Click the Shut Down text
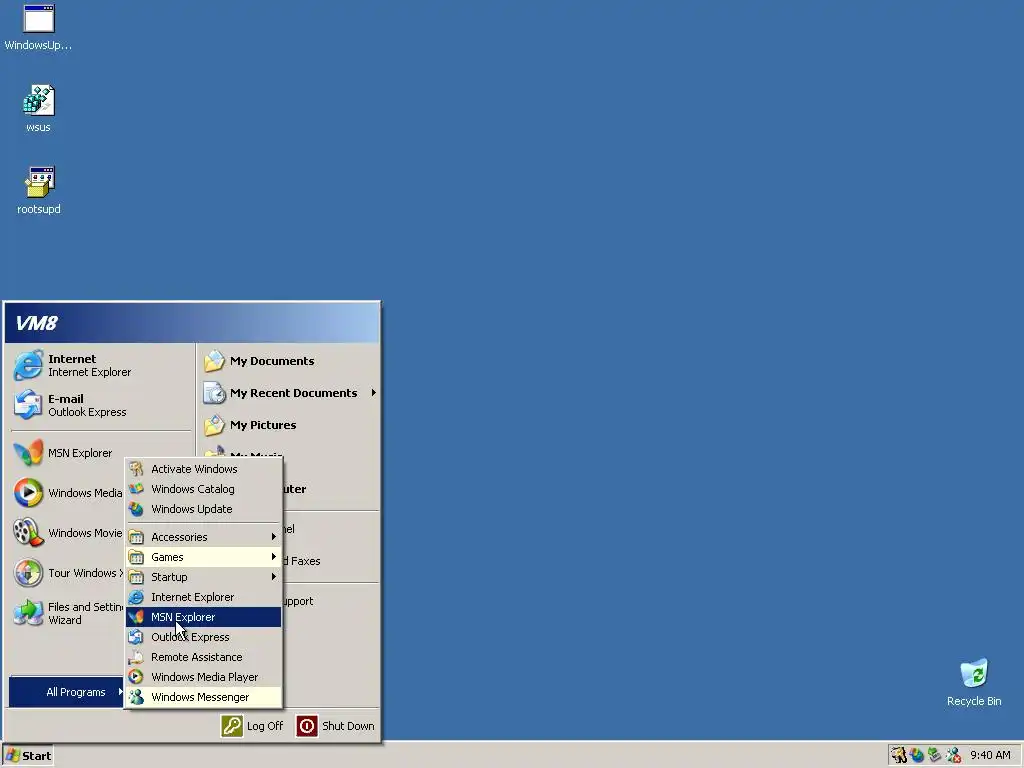Screen dimensions: 1024x768 [348, 726]
